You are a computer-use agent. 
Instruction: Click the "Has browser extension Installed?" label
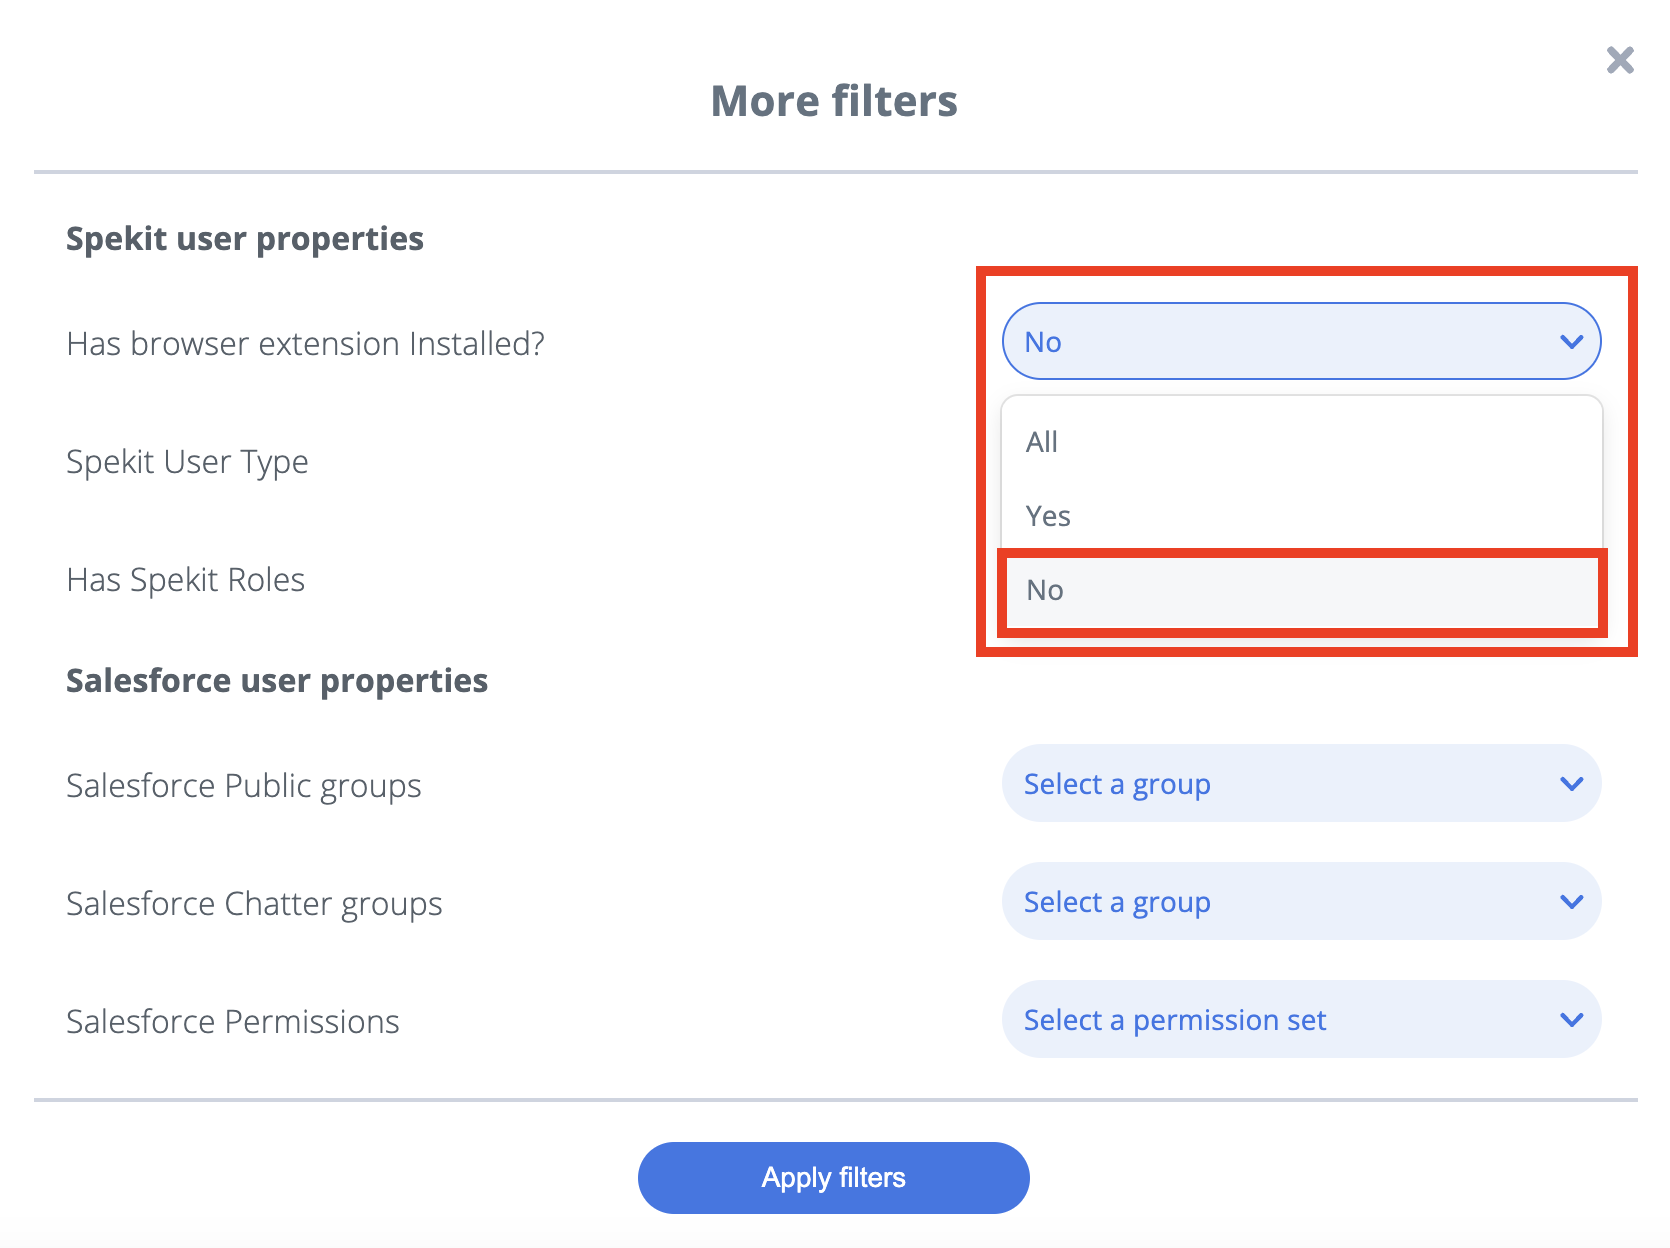click(306, 344)
